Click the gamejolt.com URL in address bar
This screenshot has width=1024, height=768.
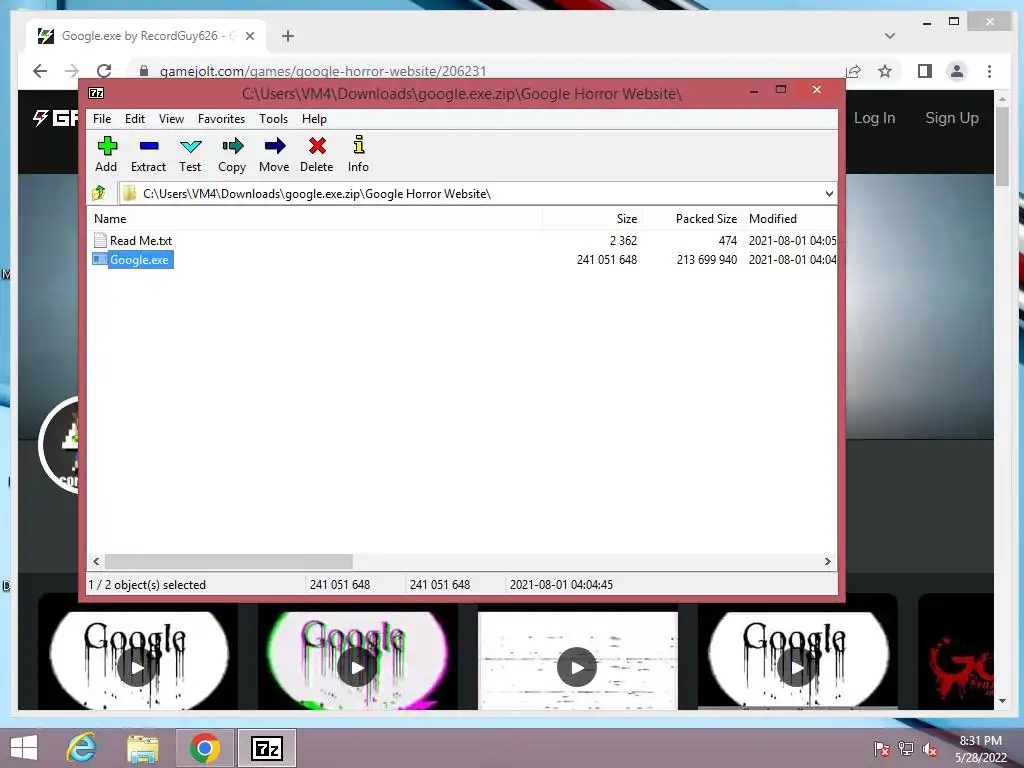tap(323, 71)
